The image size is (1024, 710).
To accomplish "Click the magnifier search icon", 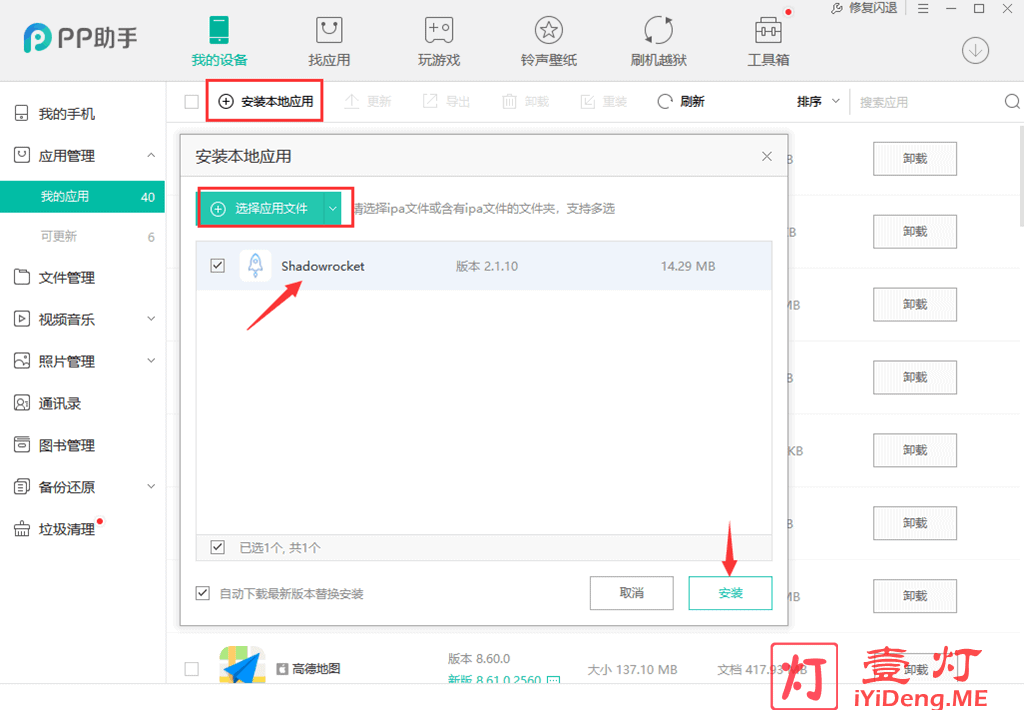I will 1012,101.
